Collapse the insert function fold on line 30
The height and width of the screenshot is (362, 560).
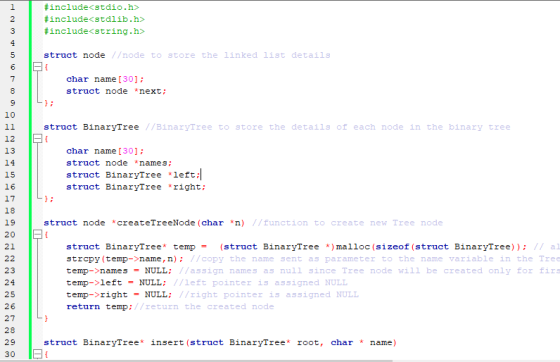(38, 354)
